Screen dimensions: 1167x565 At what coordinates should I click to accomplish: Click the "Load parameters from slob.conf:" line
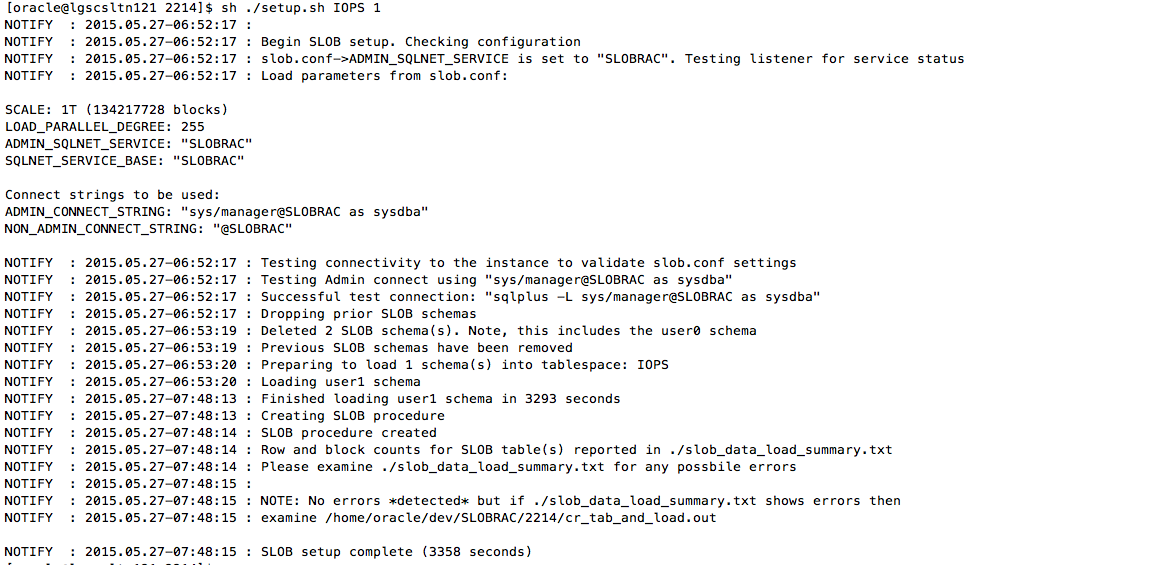pos(384,76)
